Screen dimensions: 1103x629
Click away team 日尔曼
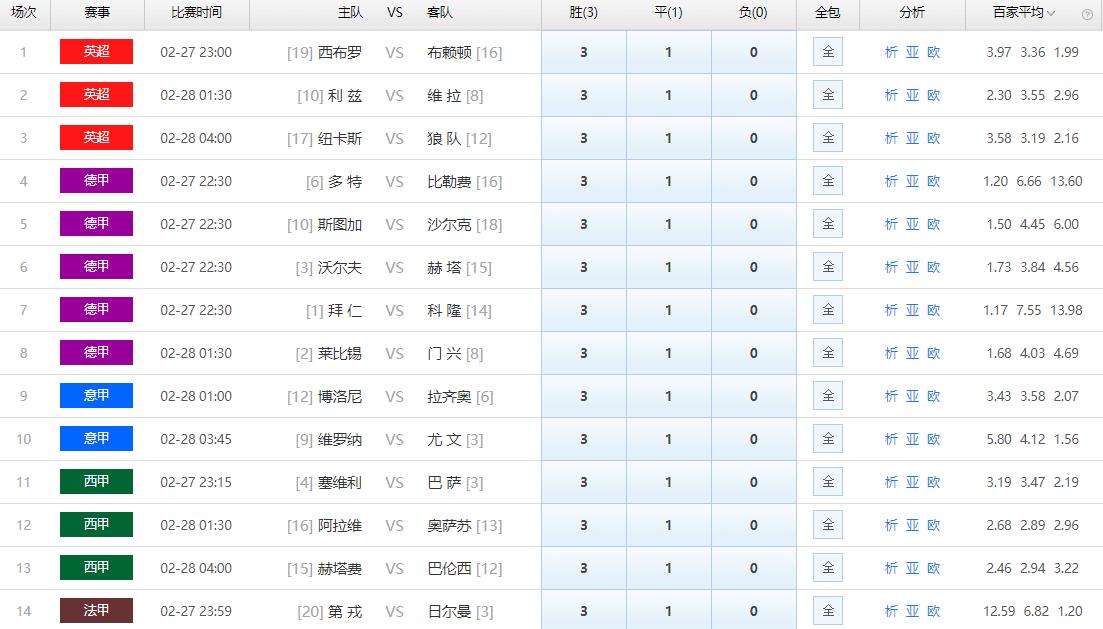450,611
